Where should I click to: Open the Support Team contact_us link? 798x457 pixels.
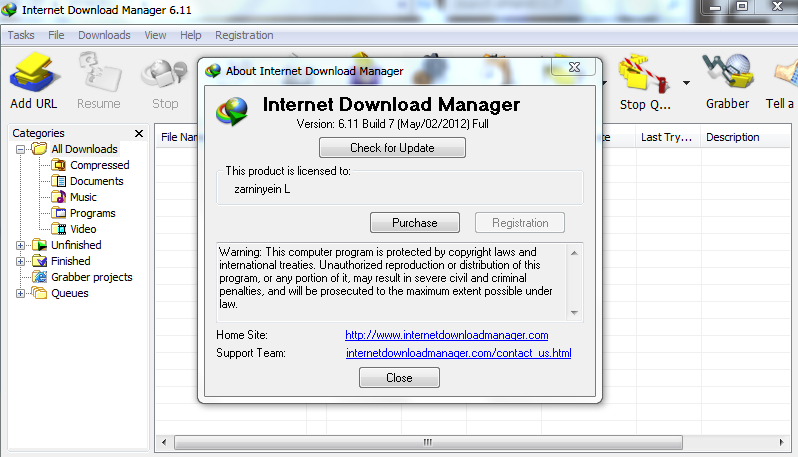(x=459, y=353)
